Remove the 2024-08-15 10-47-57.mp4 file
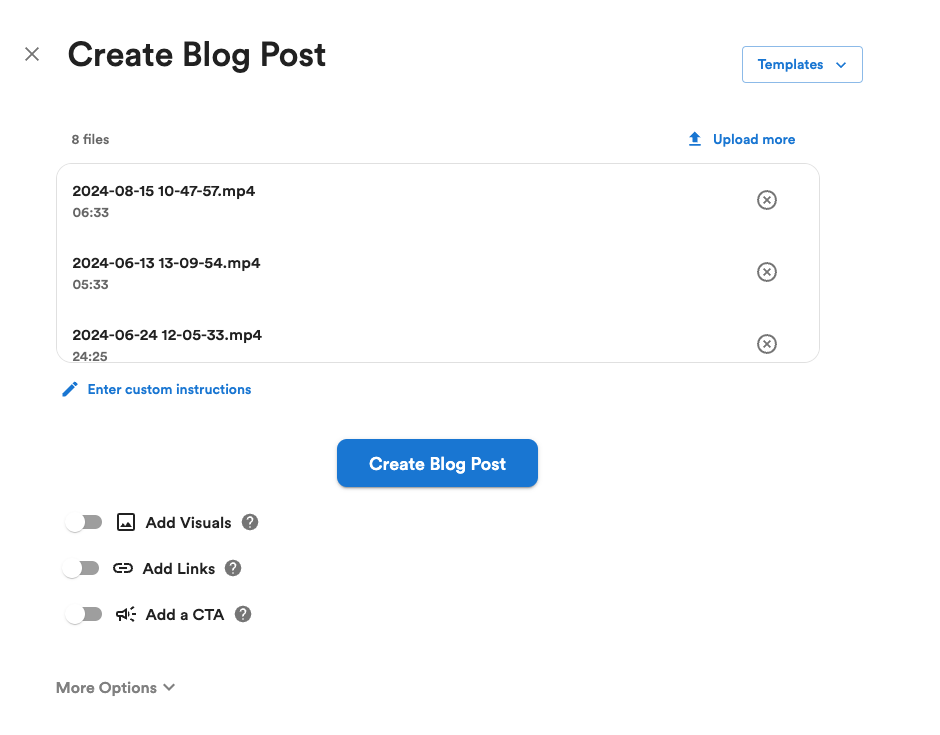Image resolution: width=940 pixels, height=735 pixels. click(766, 200)
